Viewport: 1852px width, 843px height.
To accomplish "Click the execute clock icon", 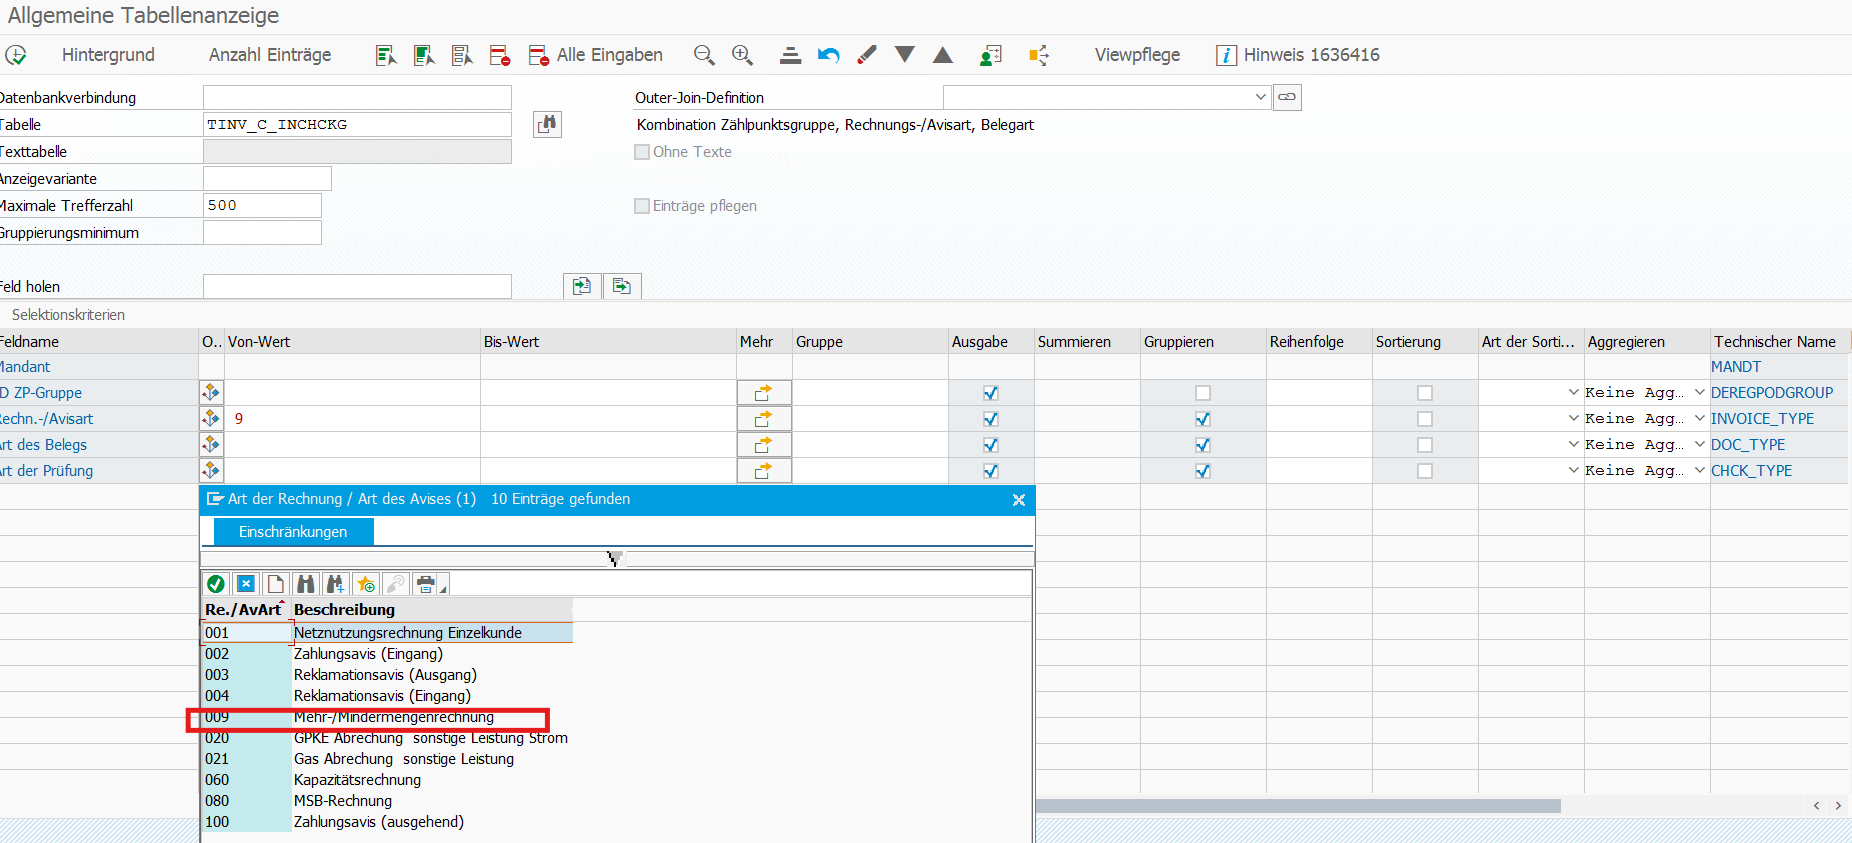I will 16,55.
